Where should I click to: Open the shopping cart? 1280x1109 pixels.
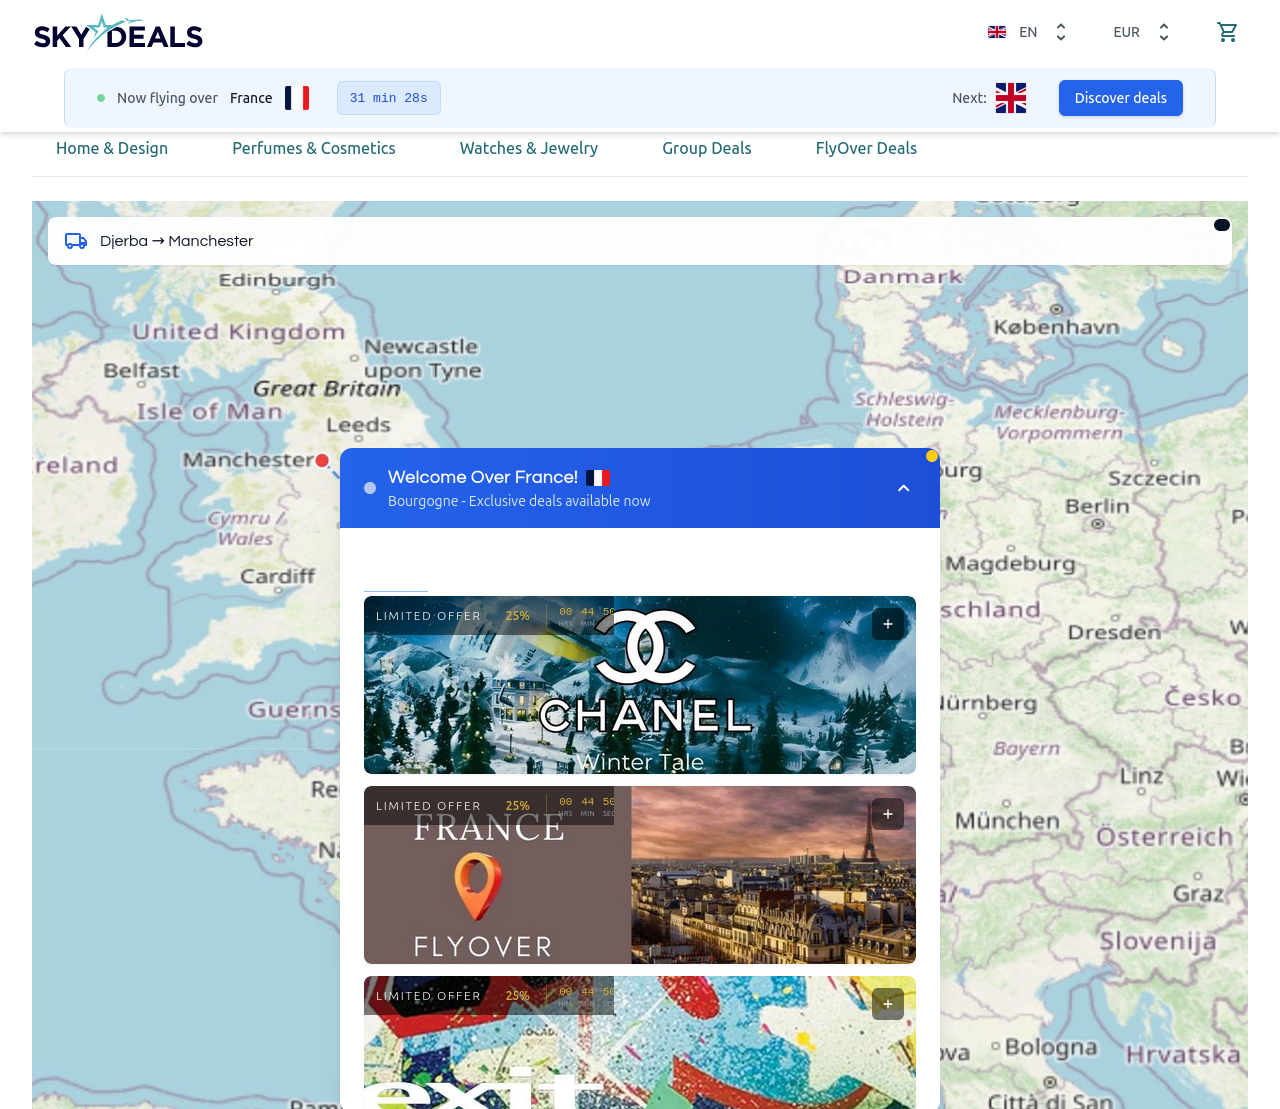tap(1227, 31)
